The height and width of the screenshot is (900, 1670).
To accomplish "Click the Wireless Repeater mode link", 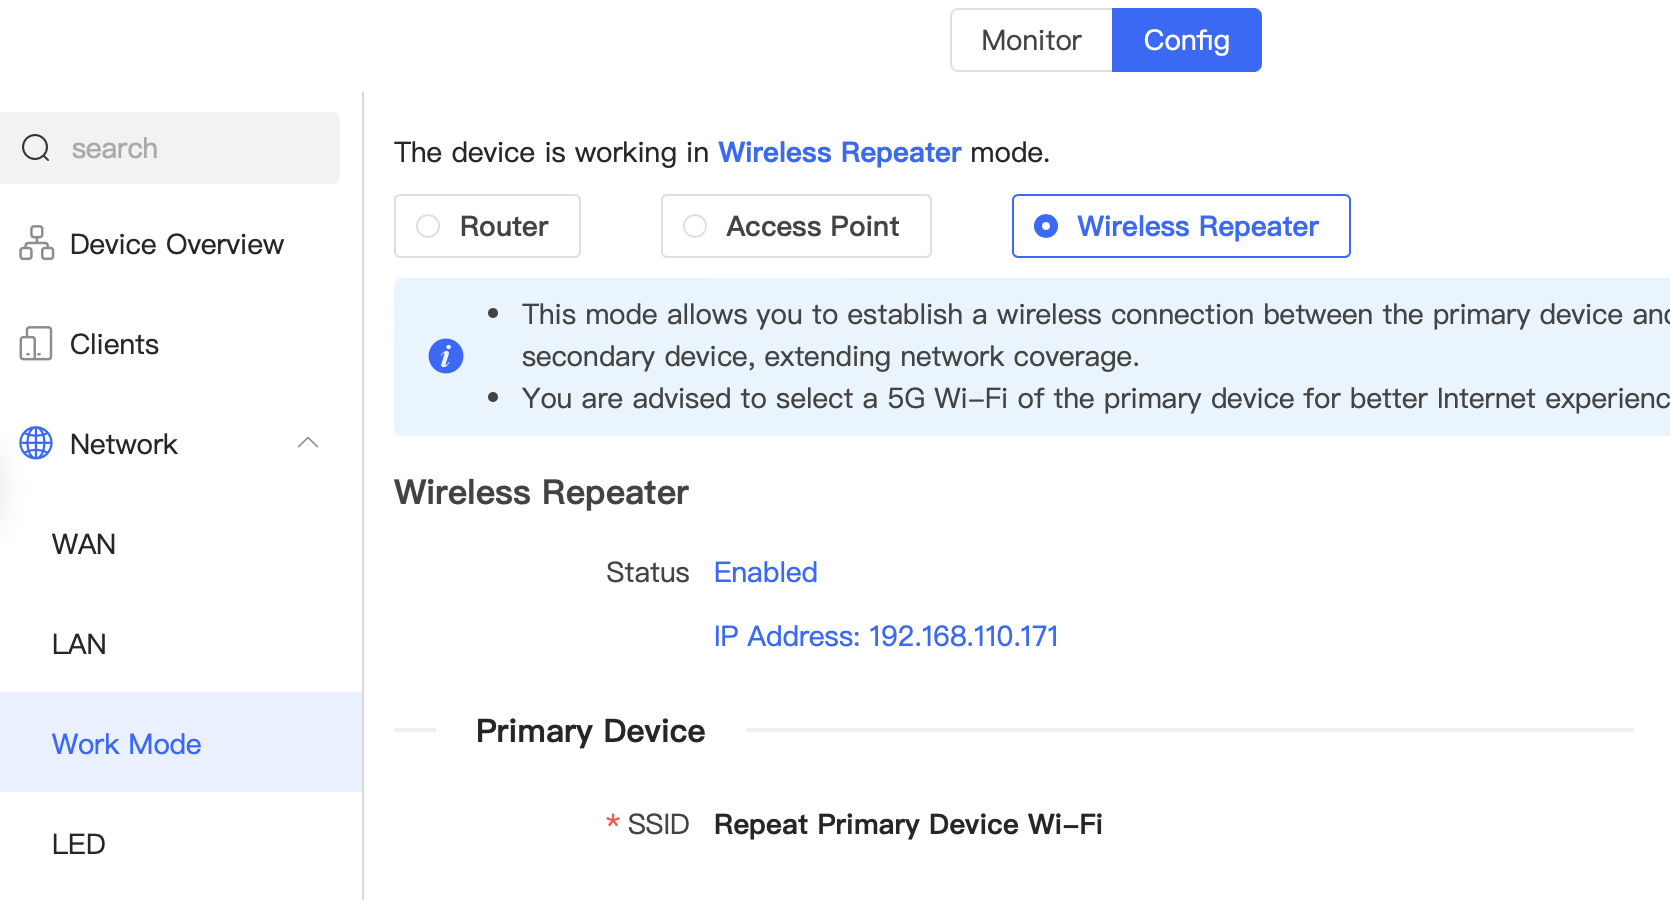I will 840,152.
